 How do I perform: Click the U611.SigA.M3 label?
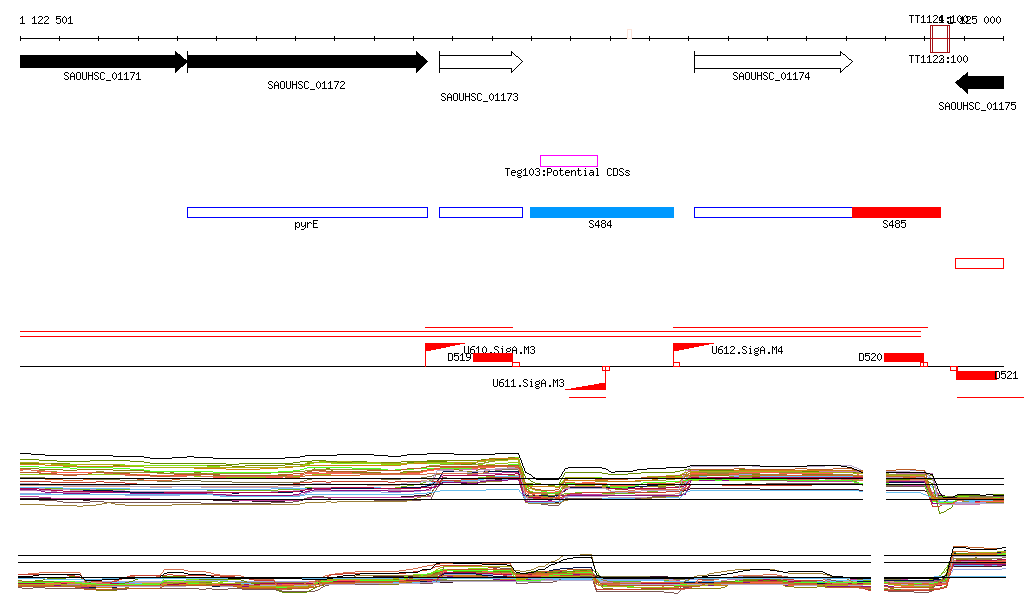point(528,383)
